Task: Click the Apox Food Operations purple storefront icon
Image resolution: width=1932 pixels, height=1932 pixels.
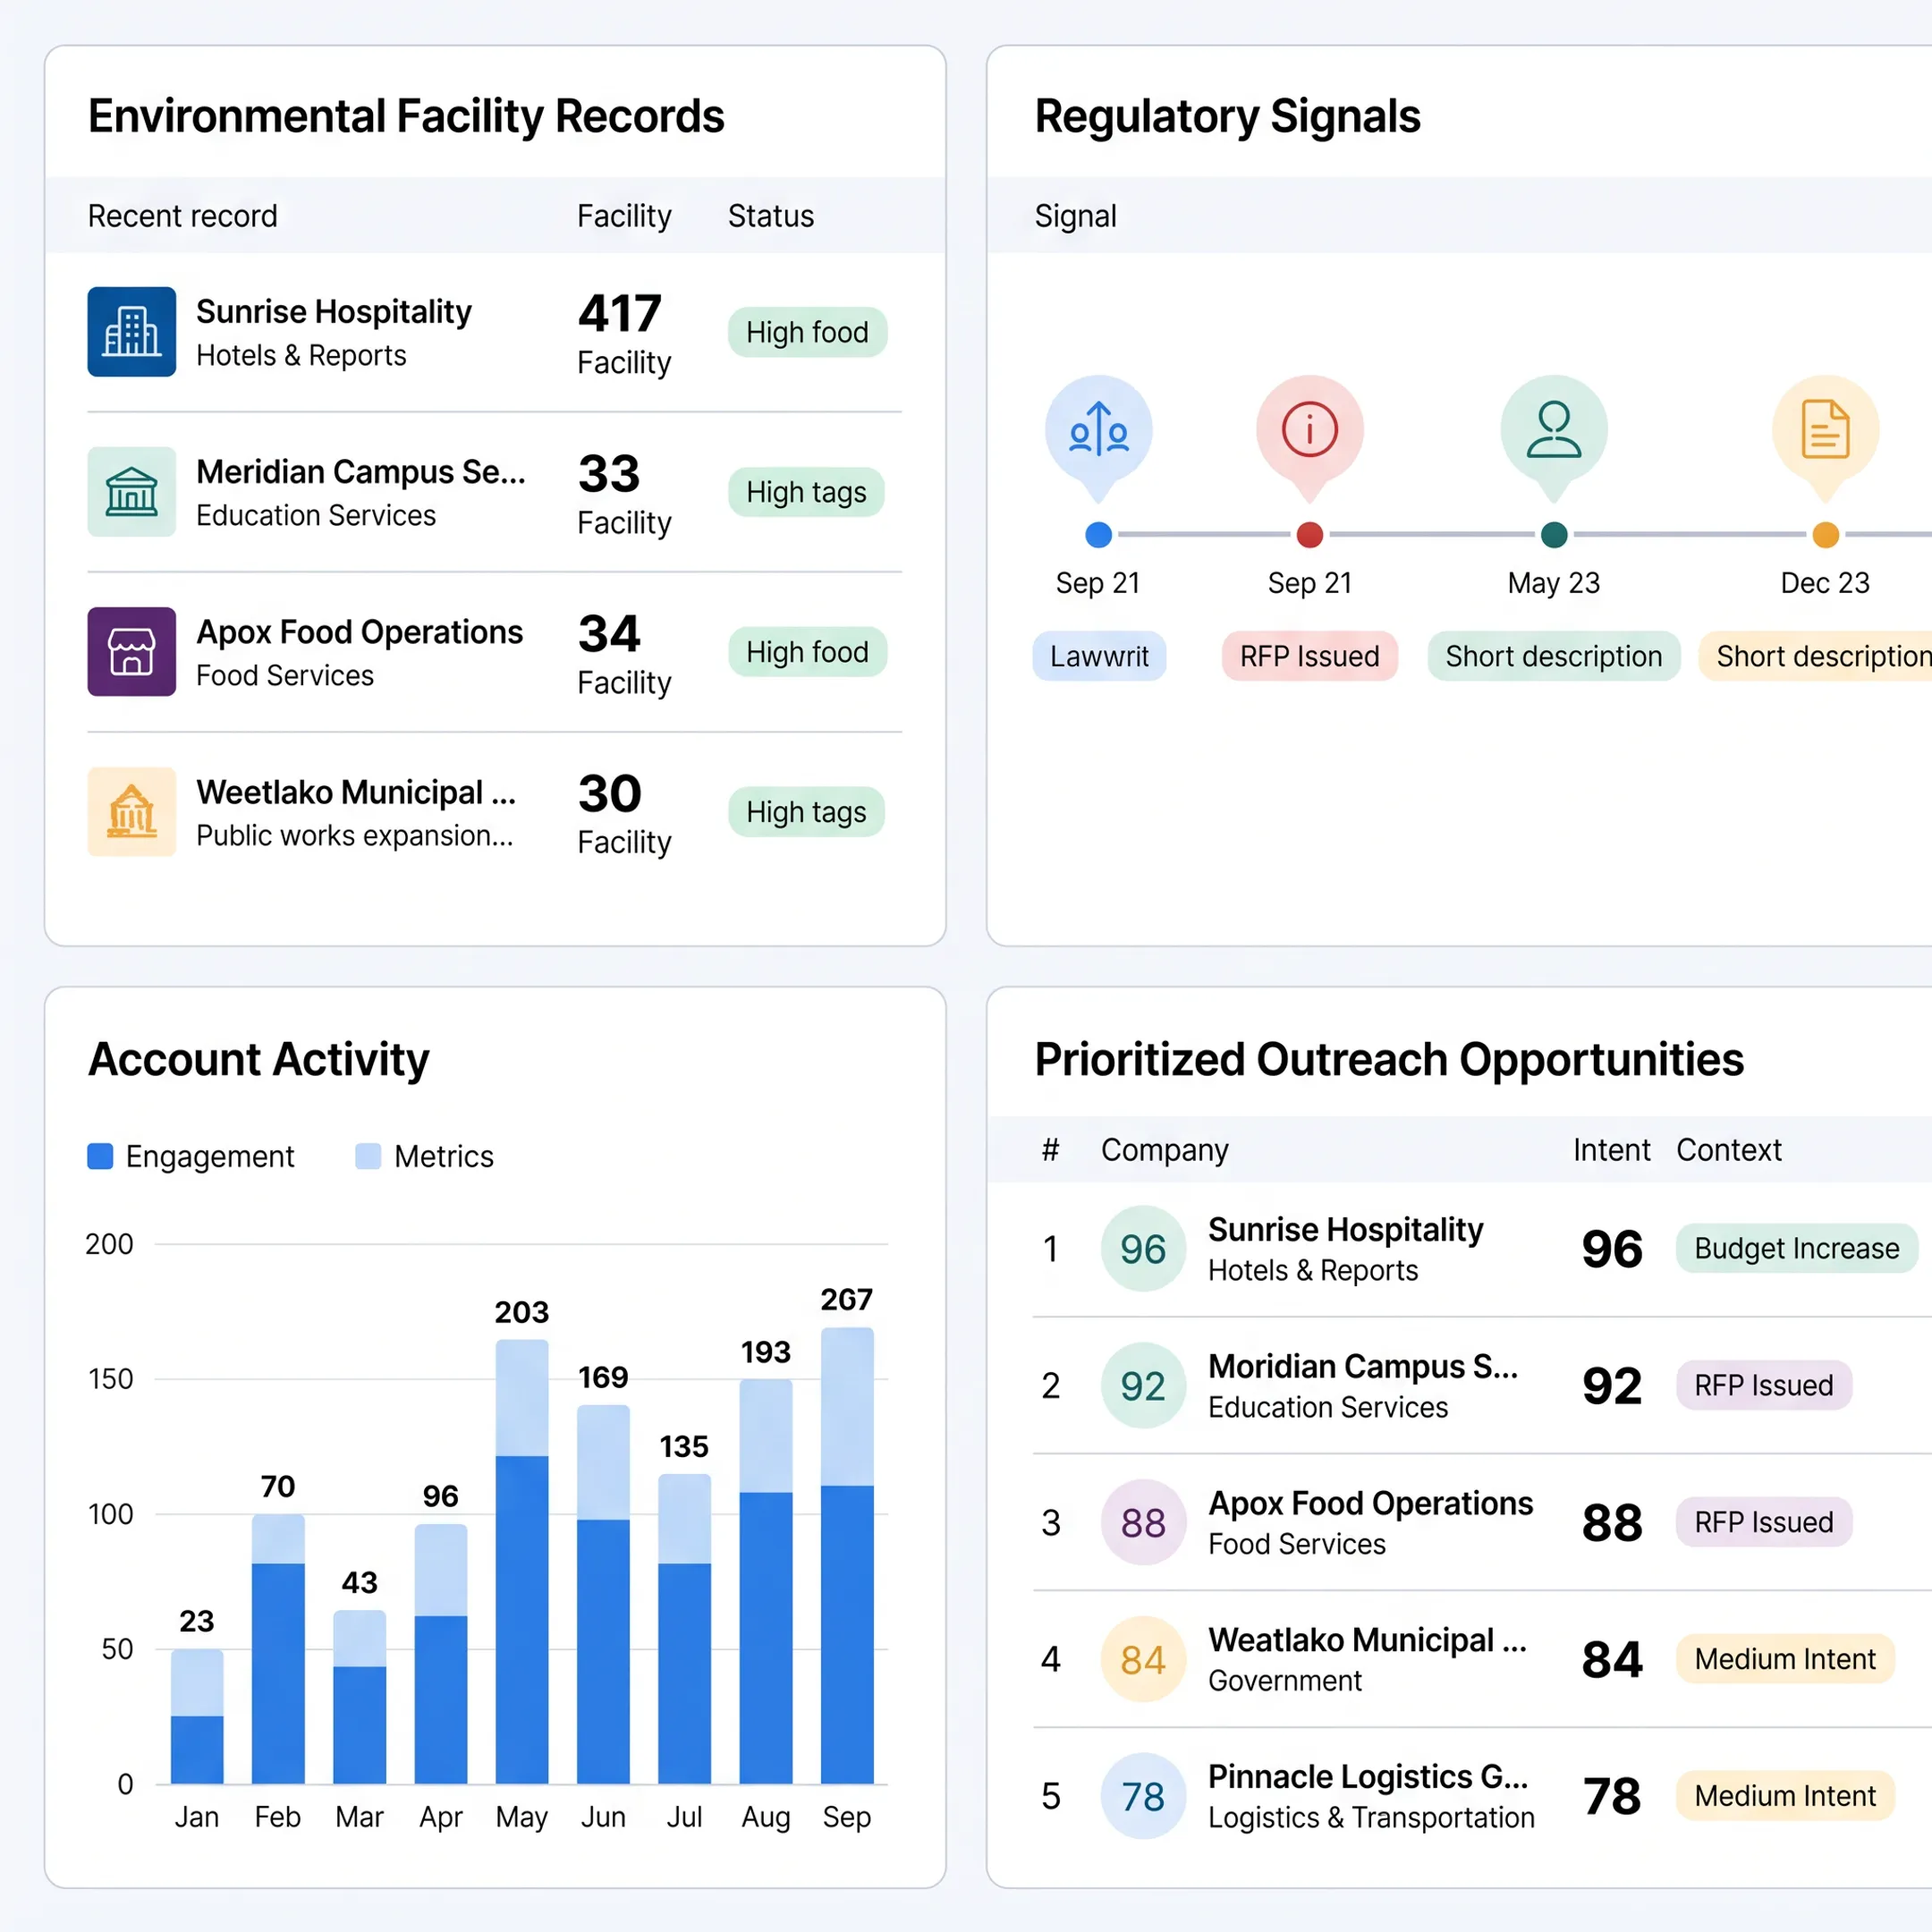Action: [x=131, y=652]
